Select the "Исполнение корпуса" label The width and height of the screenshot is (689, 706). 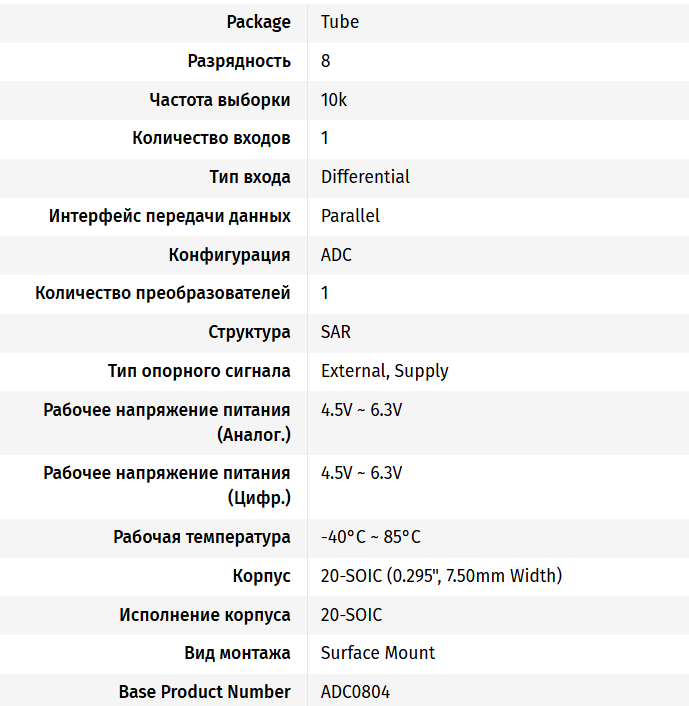[205, 615]
